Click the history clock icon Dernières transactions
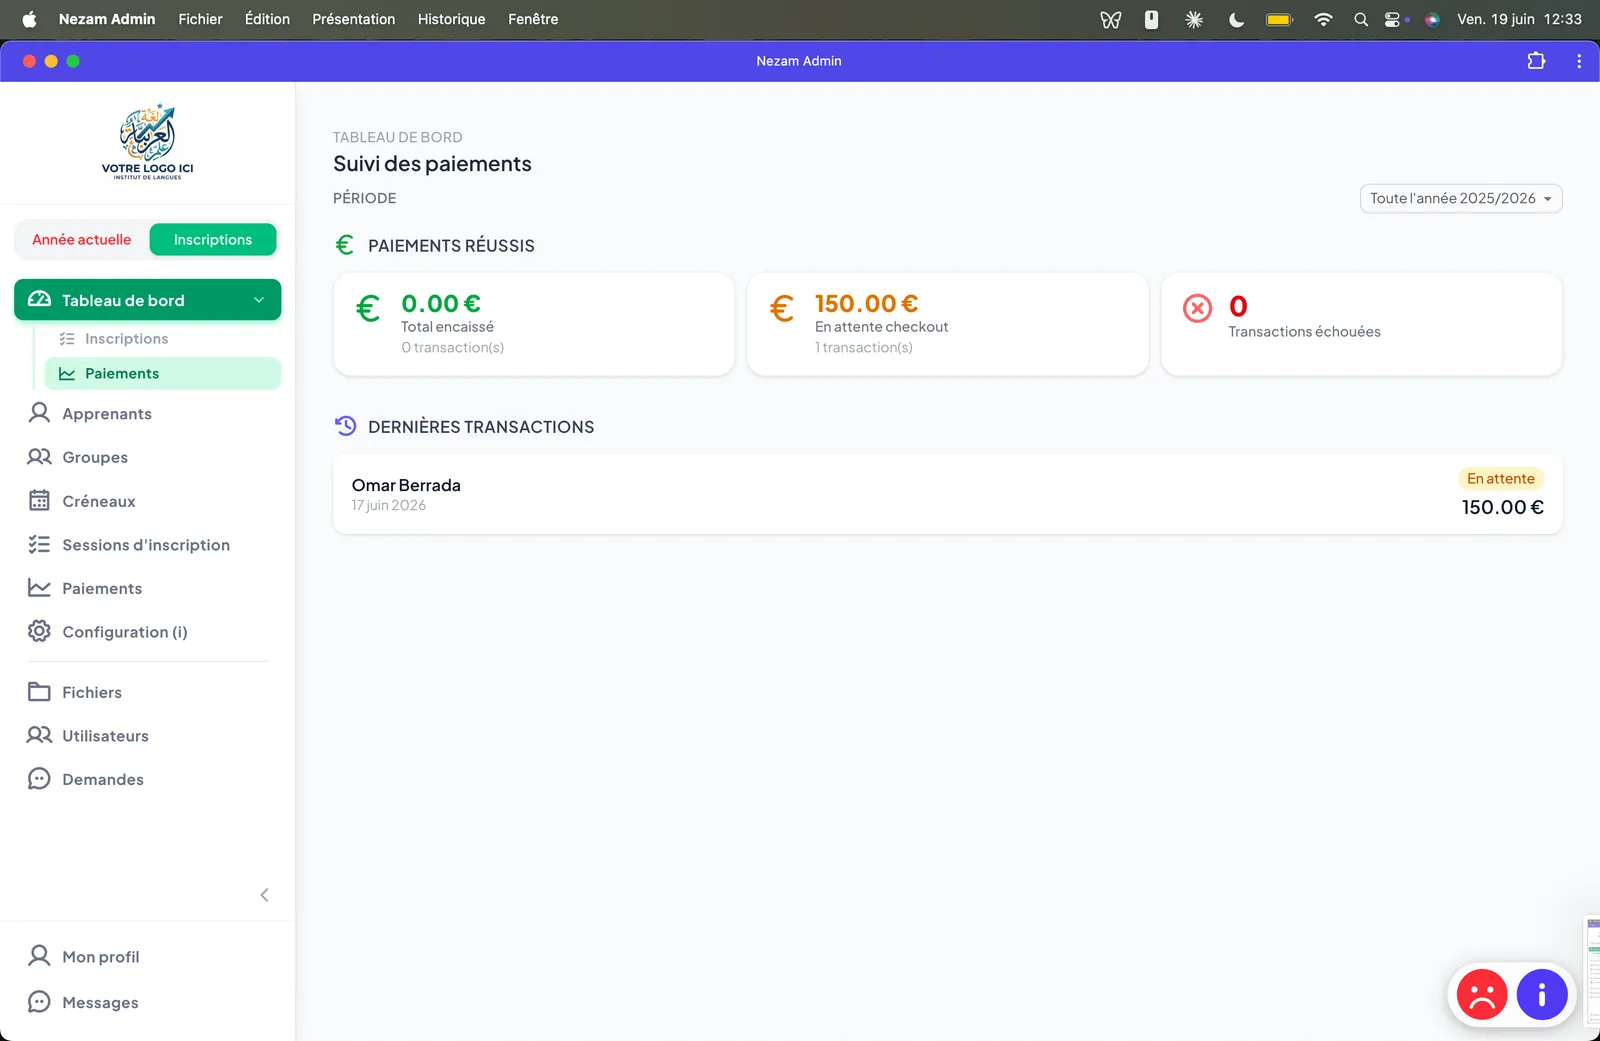Screen dimensions: 1600x1041 coord(345,426)
